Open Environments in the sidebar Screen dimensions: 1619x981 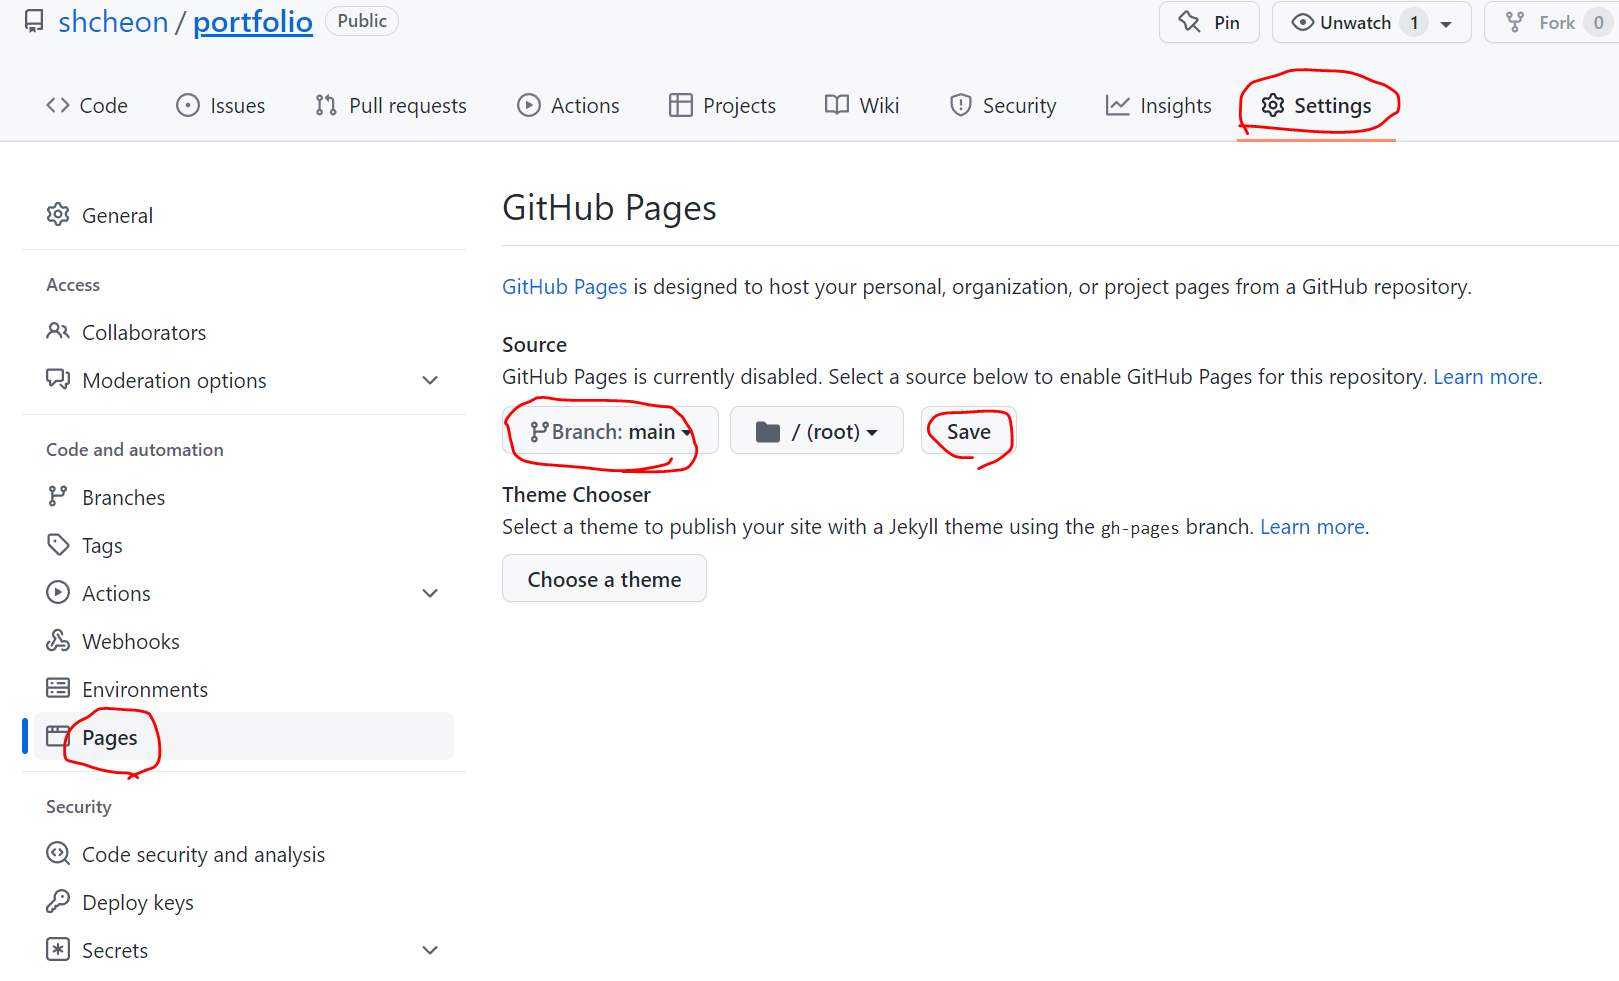coord(244,689)
